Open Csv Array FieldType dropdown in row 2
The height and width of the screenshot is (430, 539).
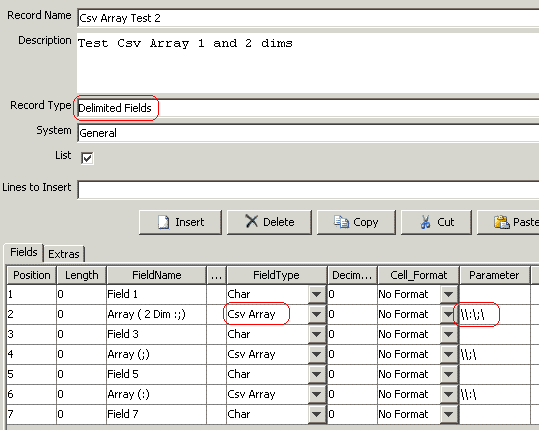click(316, 314)
